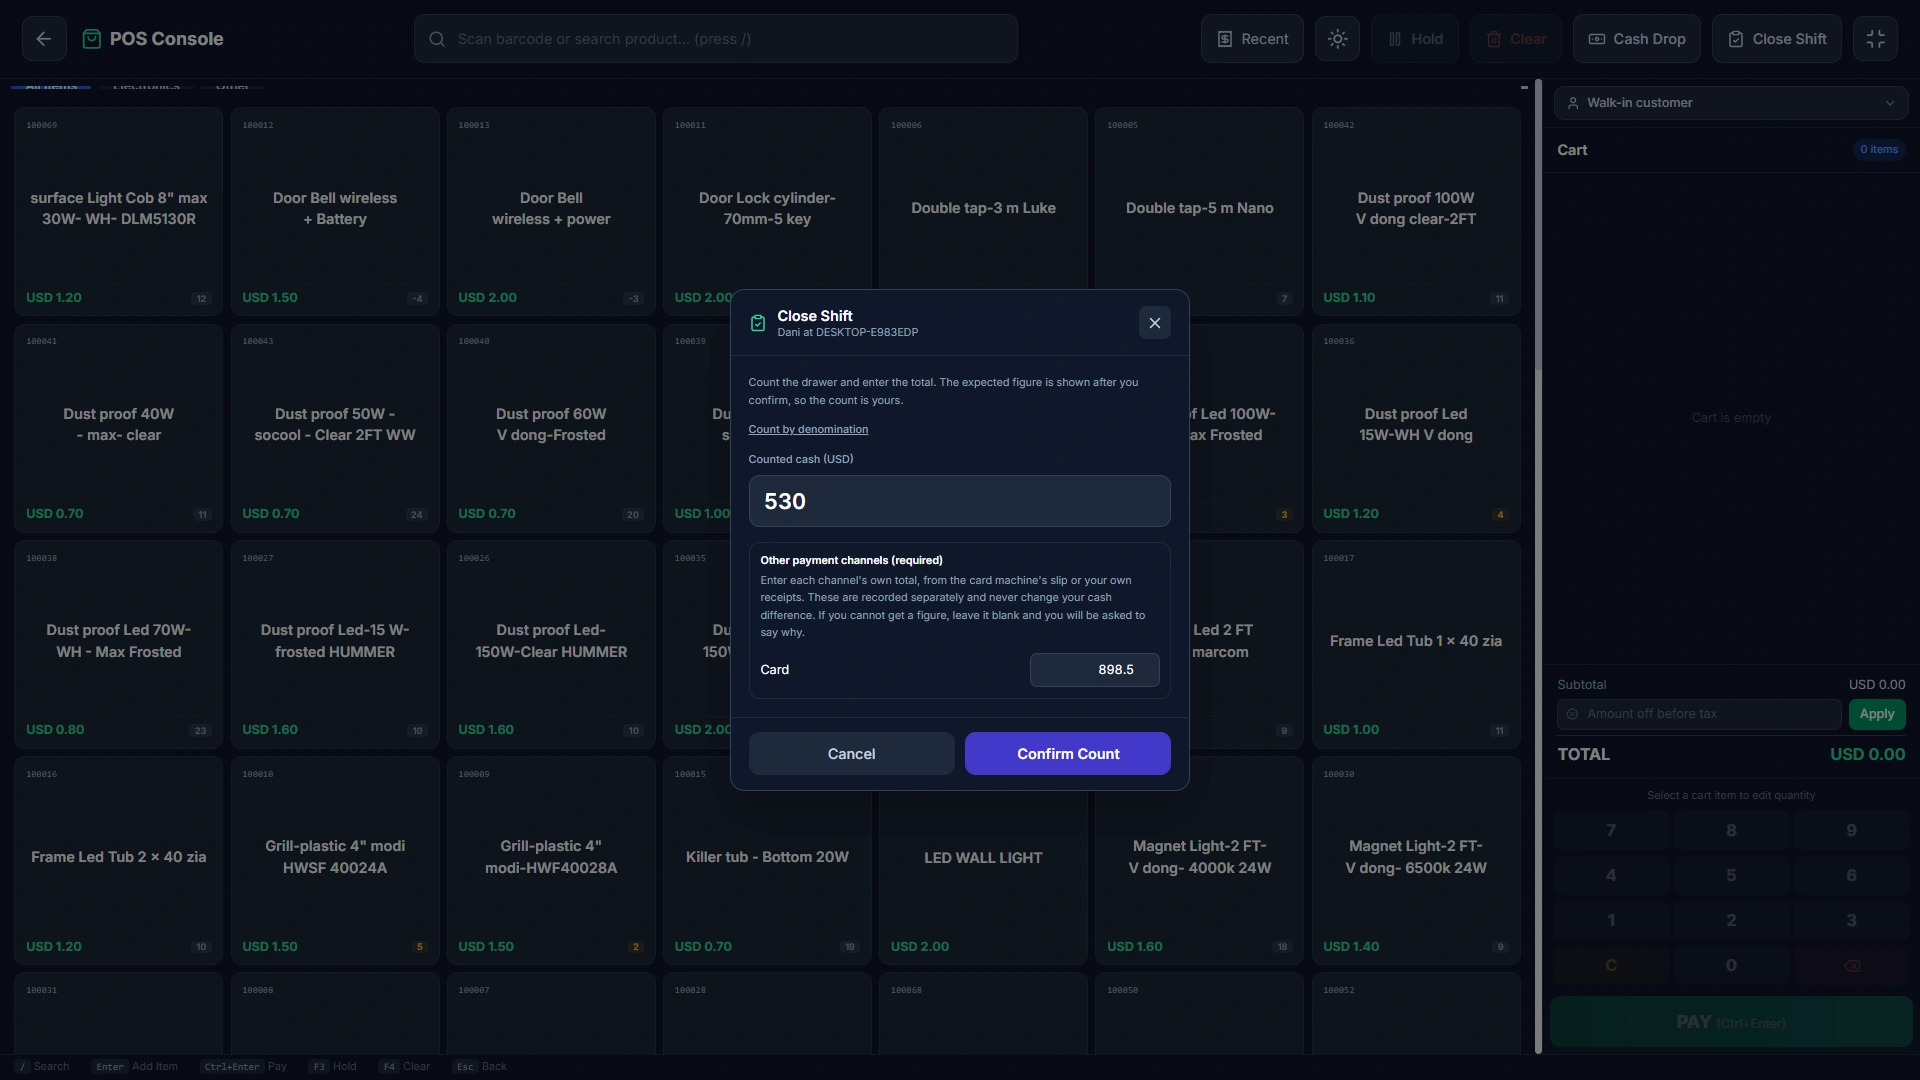Click the Hold button in the toolbar

click(1415, 39)
